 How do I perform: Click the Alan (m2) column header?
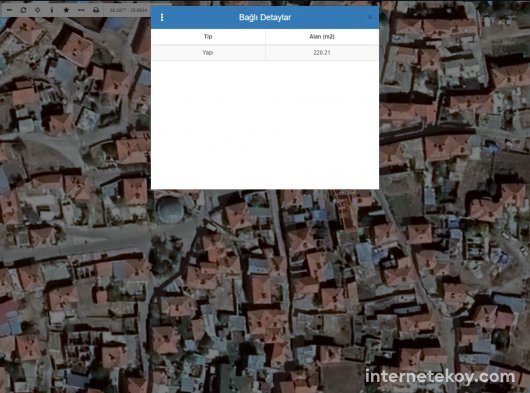(322, 36)
